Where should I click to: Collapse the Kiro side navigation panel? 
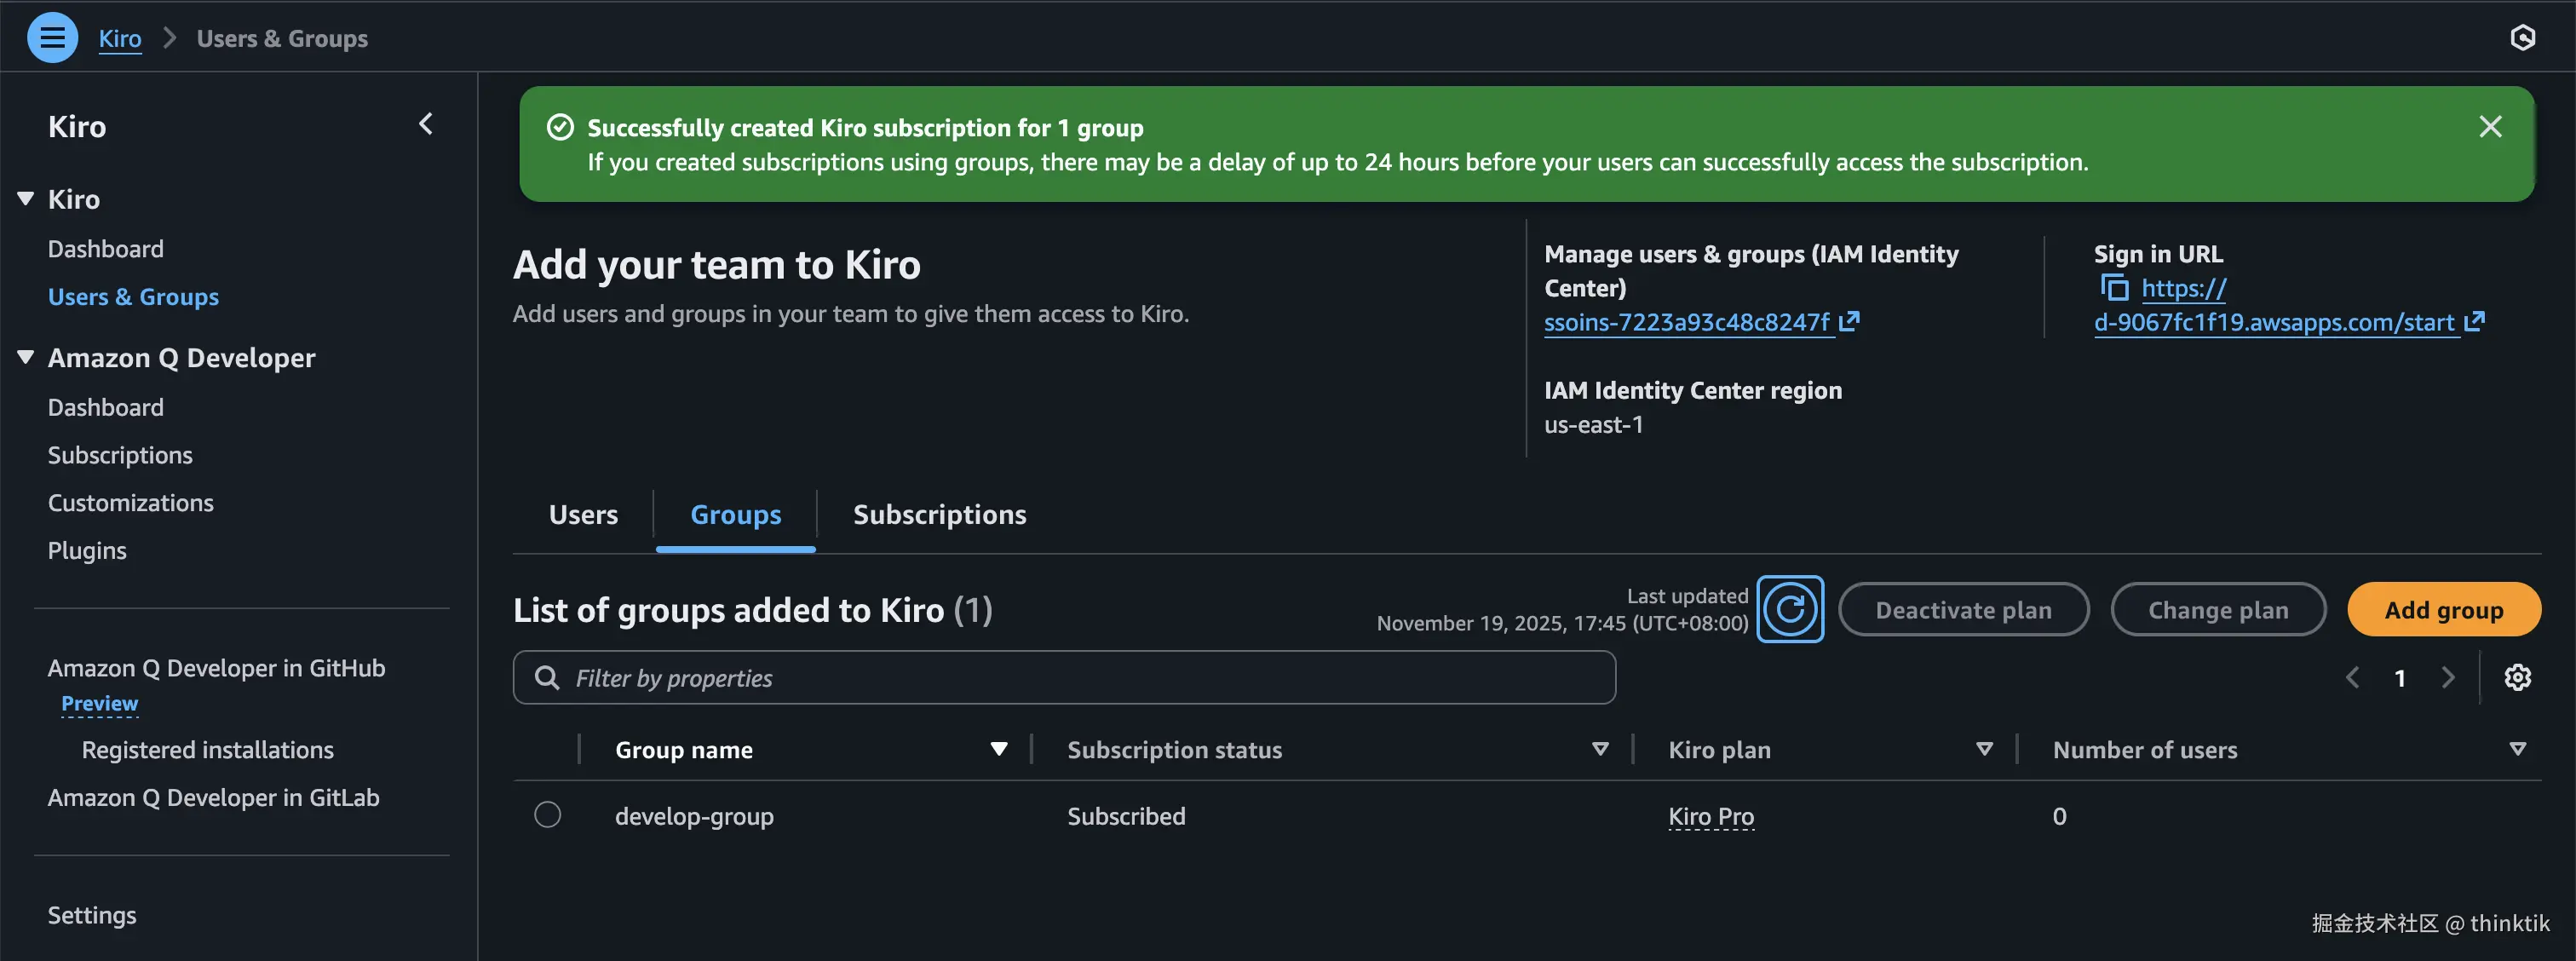tap(426, 124)
